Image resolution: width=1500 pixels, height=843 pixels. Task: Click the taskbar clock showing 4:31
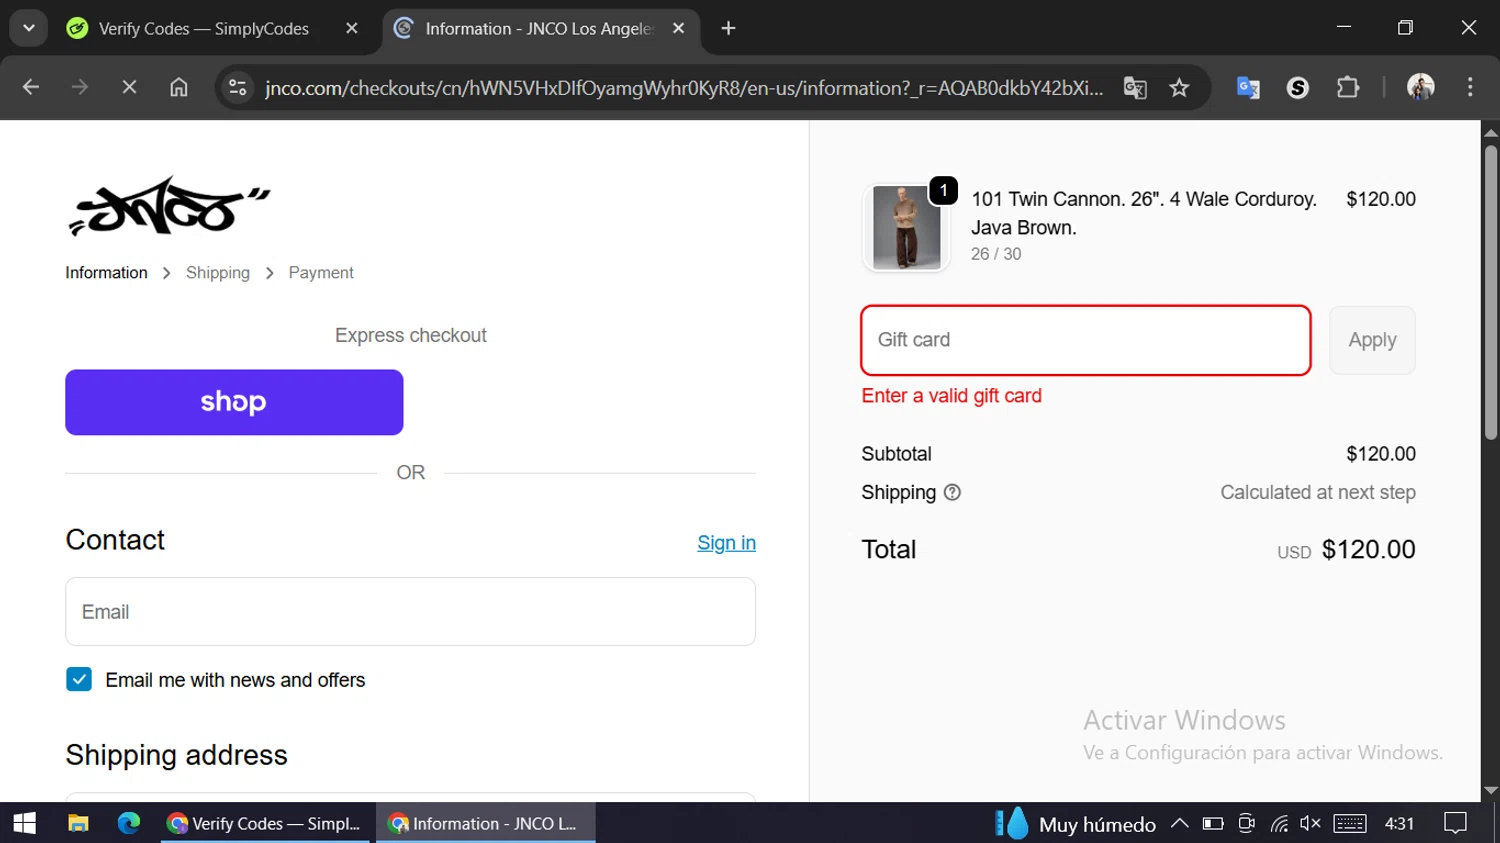pyautogui.click(x=1399, y=823)
